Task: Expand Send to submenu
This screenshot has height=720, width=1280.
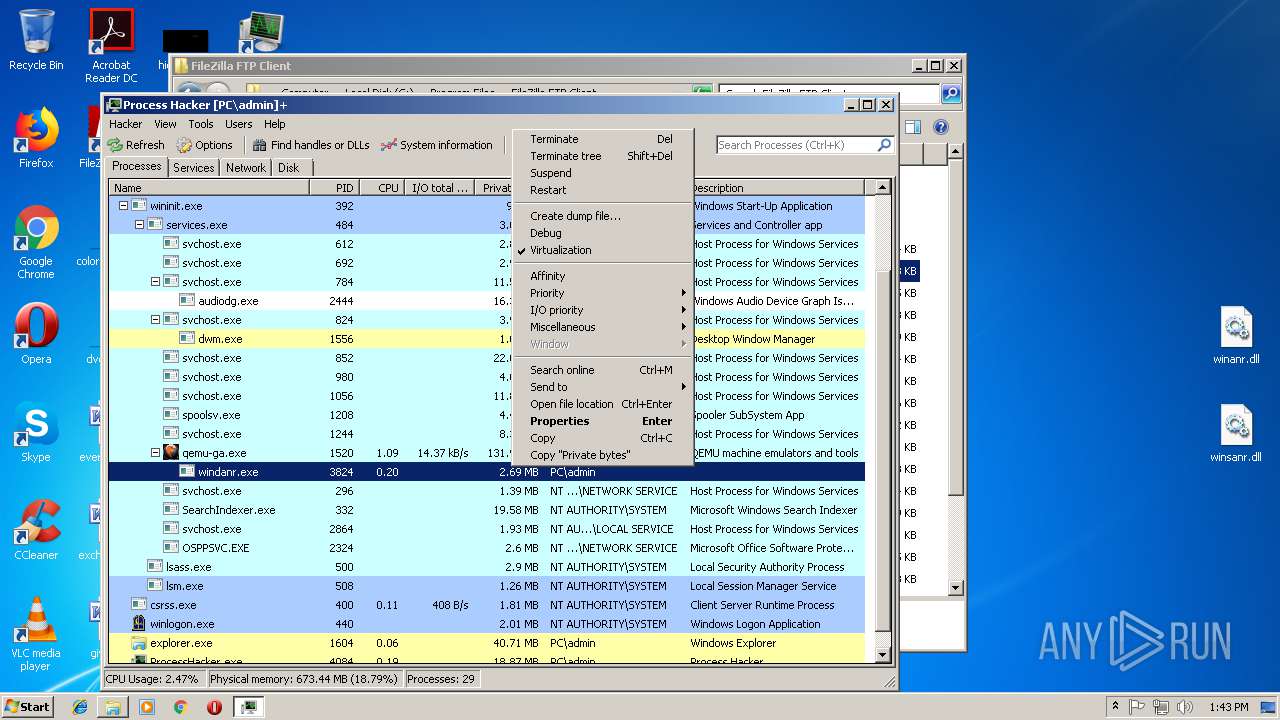Action: pos(602,387)
